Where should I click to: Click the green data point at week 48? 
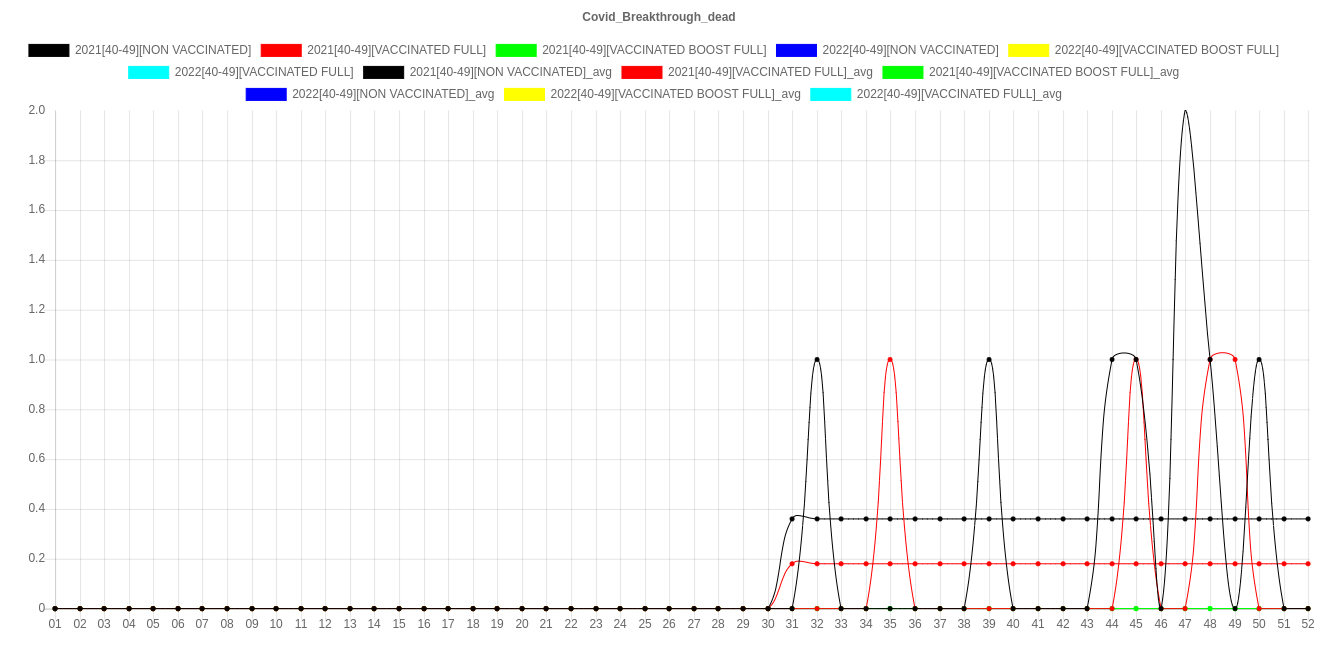point(1209,608)
